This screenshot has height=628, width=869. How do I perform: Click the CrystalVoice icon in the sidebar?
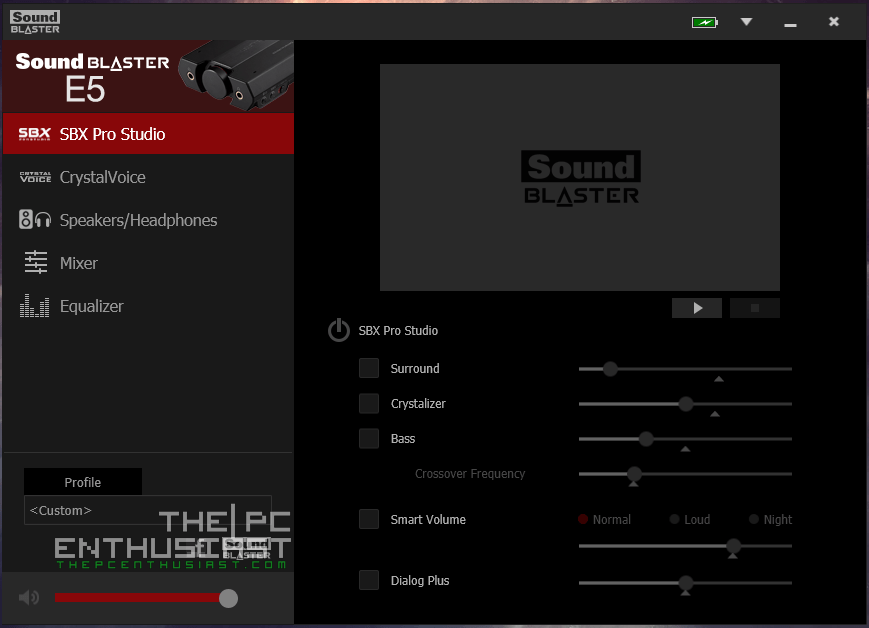(35, 177)
